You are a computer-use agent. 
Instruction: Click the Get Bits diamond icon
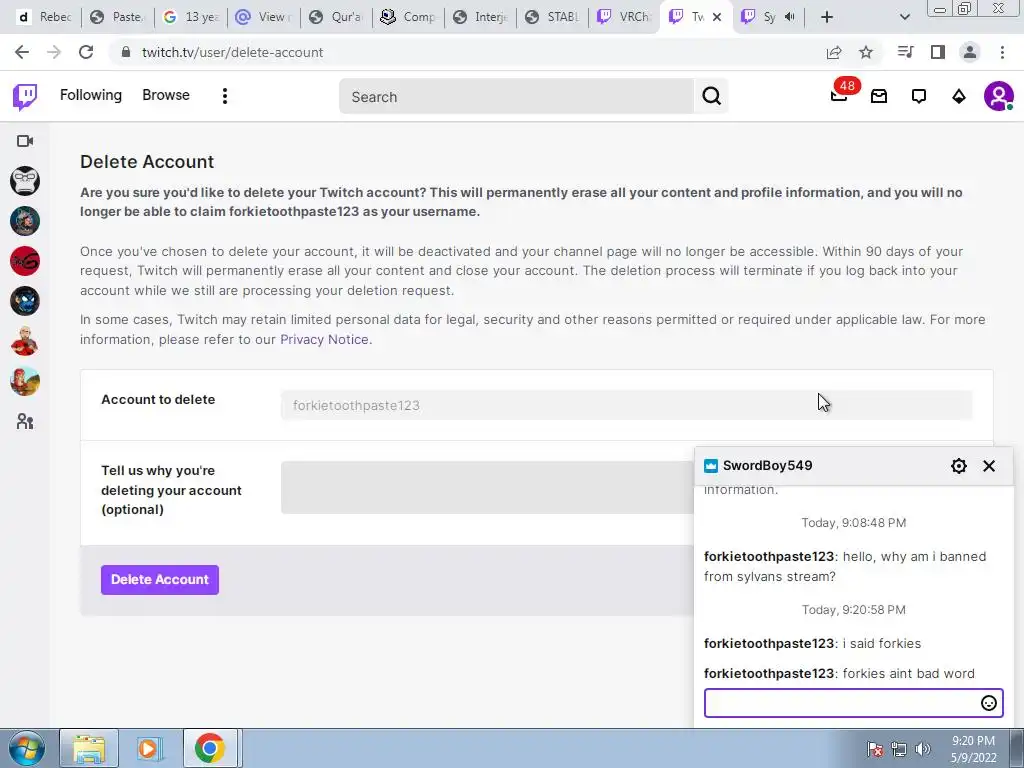tap(959, 97)
